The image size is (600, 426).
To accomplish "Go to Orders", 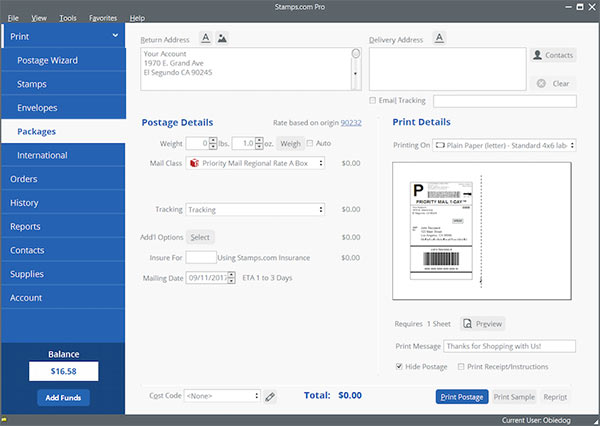I will (x=64, y=179).
